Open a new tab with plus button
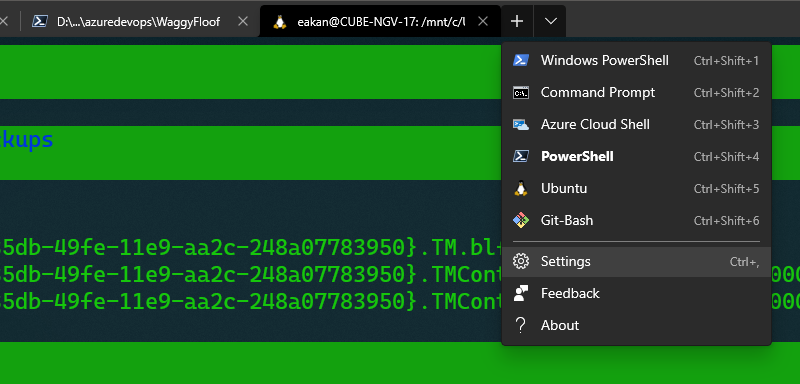The image size is (800, 384). [x=517, y=21]
